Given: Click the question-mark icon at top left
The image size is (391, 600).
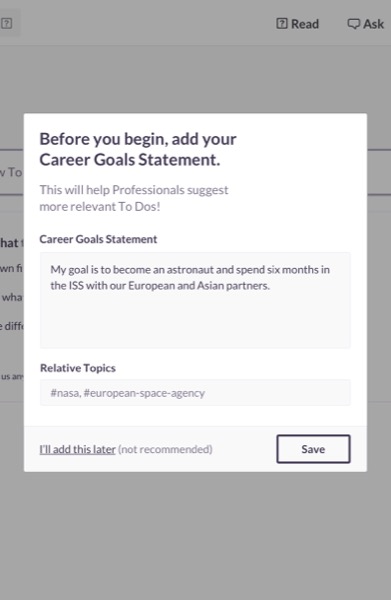Looking at the screenshot, I should tap(7, 23).
